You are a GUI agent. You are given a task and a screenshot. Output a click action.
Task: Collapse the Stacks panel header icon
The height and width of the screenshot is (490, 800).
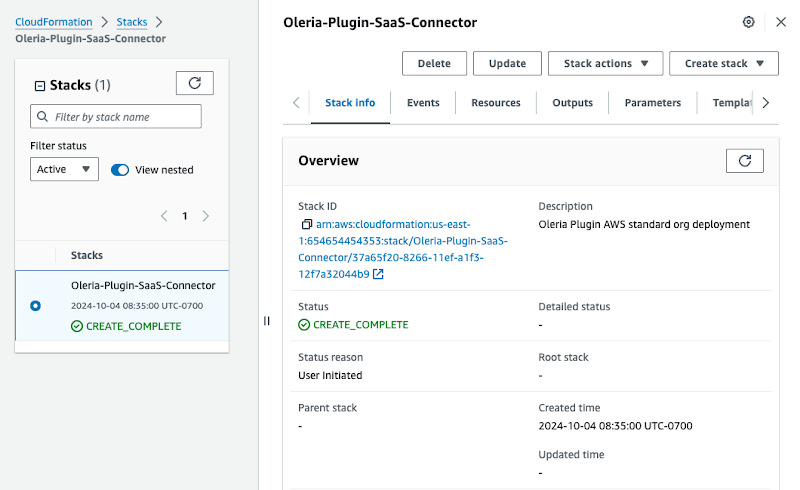(40, 86)
